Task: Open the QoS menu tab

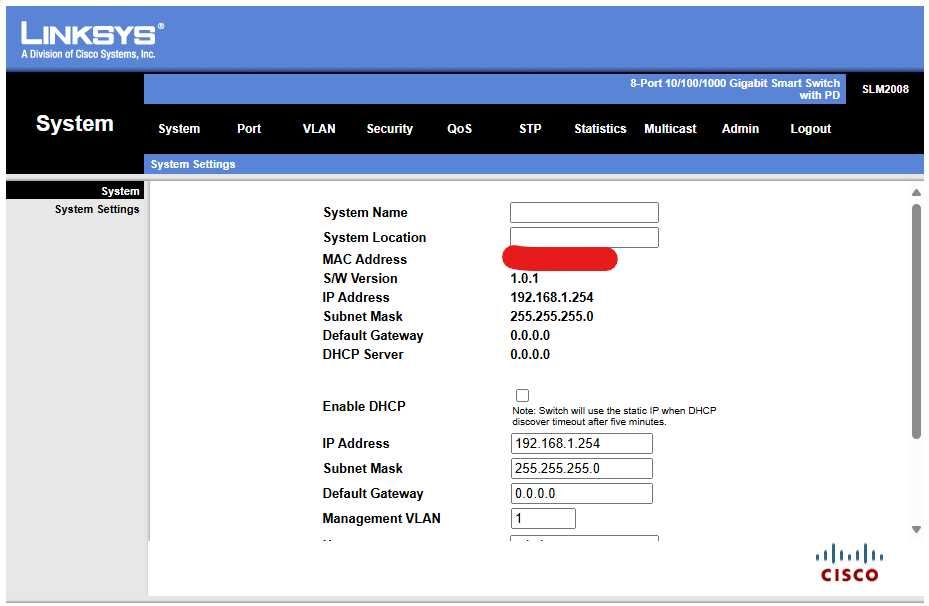Action: tap(459, 129)
